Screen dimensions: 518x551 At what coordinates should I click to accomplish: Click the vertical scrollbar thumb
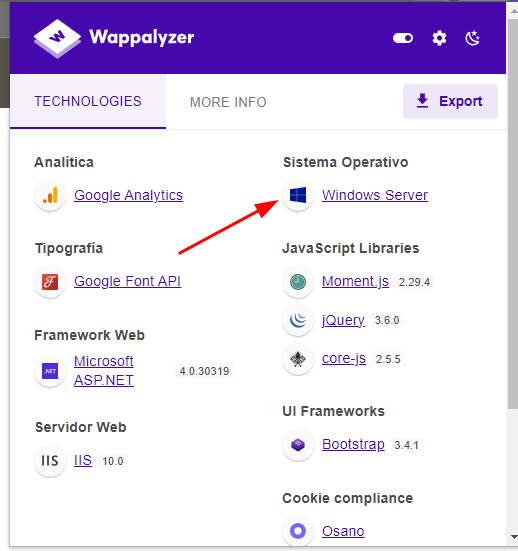point(513,214)
